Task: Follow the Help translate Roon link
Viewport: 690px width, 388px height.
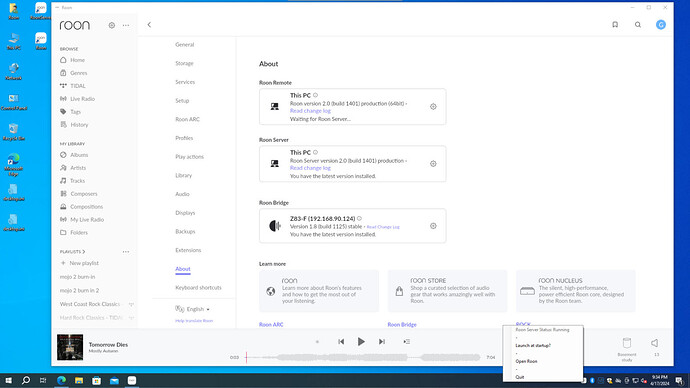Action: click(194, 321)
